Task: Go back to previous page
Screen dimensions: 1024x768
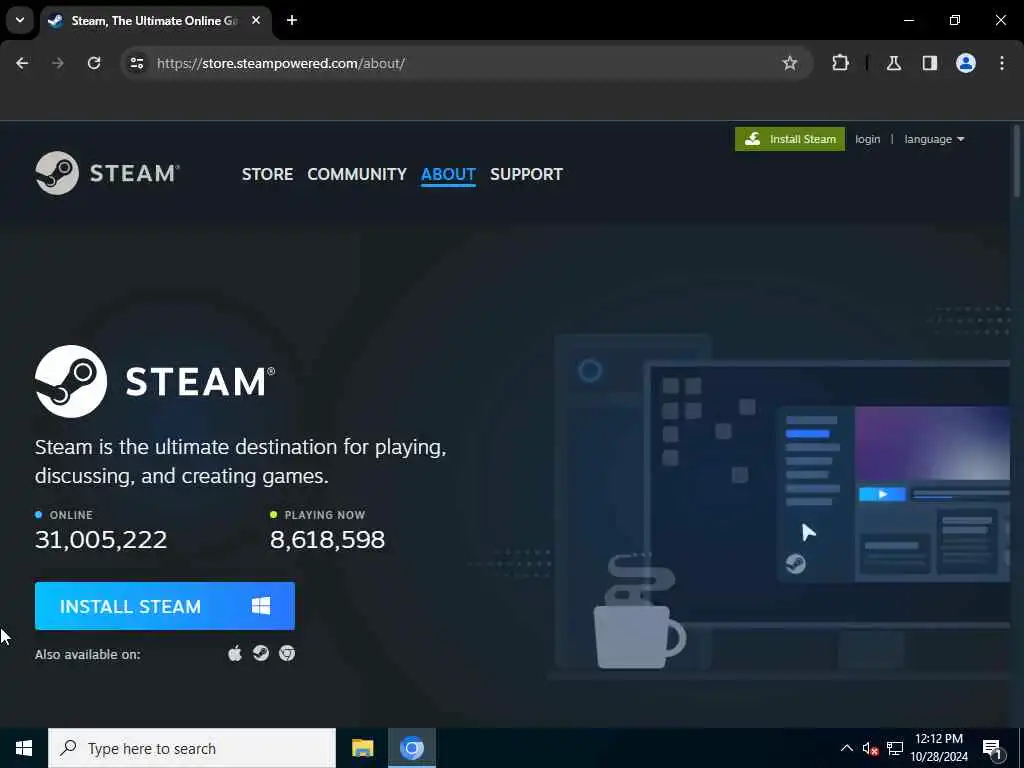Action: point(22,63)
